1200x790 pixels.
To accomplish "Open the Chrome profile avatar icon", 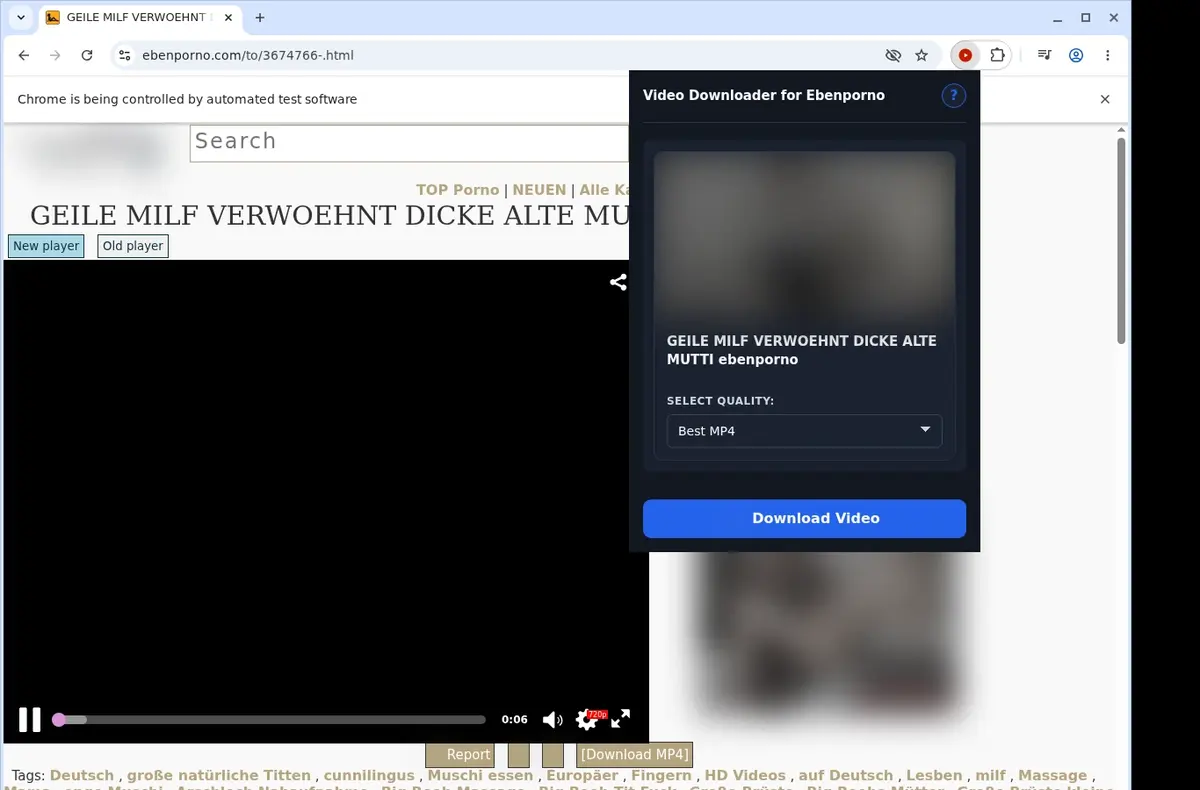I will pos(1076,56).
